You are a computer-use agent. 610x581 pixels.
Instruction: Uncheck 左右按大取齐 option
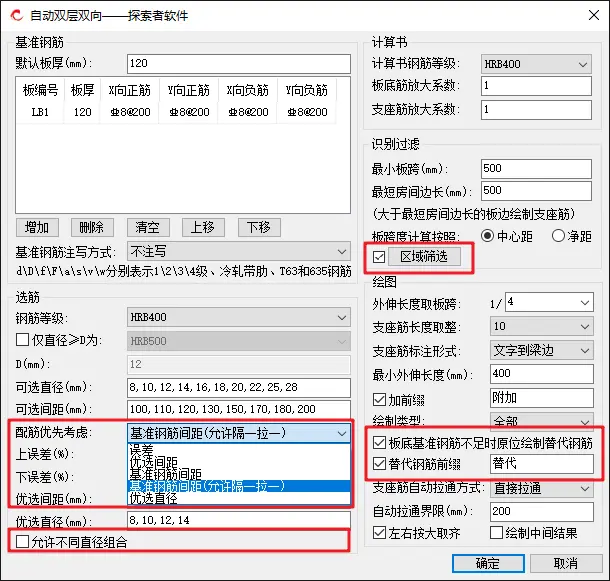click(x=379, y=533)
